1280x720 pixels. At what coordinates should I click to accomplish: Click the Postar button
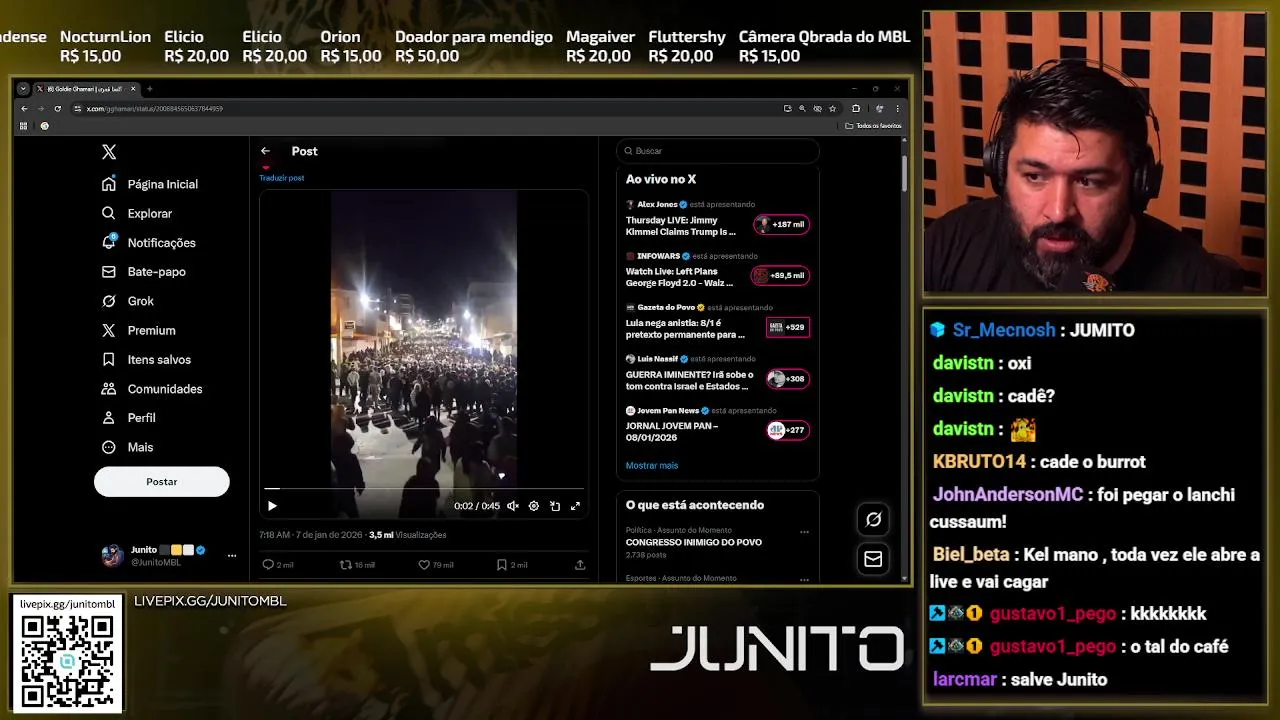point(161,482)
